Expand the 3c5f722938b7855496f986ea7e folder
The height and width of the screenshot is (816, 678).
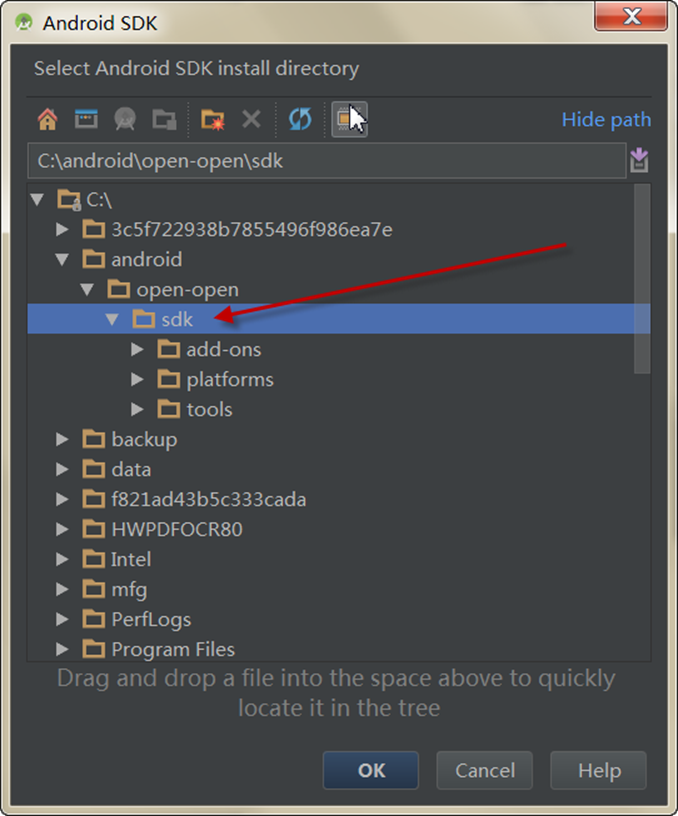pyautogui.click(x=62, y=229)
